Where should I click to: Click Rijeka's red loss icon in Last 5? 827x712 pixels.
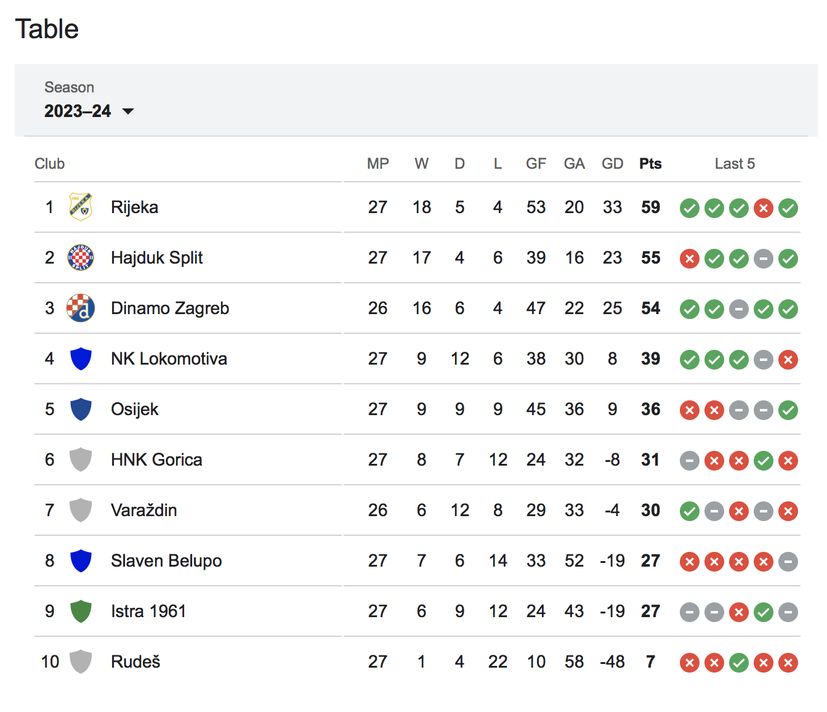click(763, 208)
